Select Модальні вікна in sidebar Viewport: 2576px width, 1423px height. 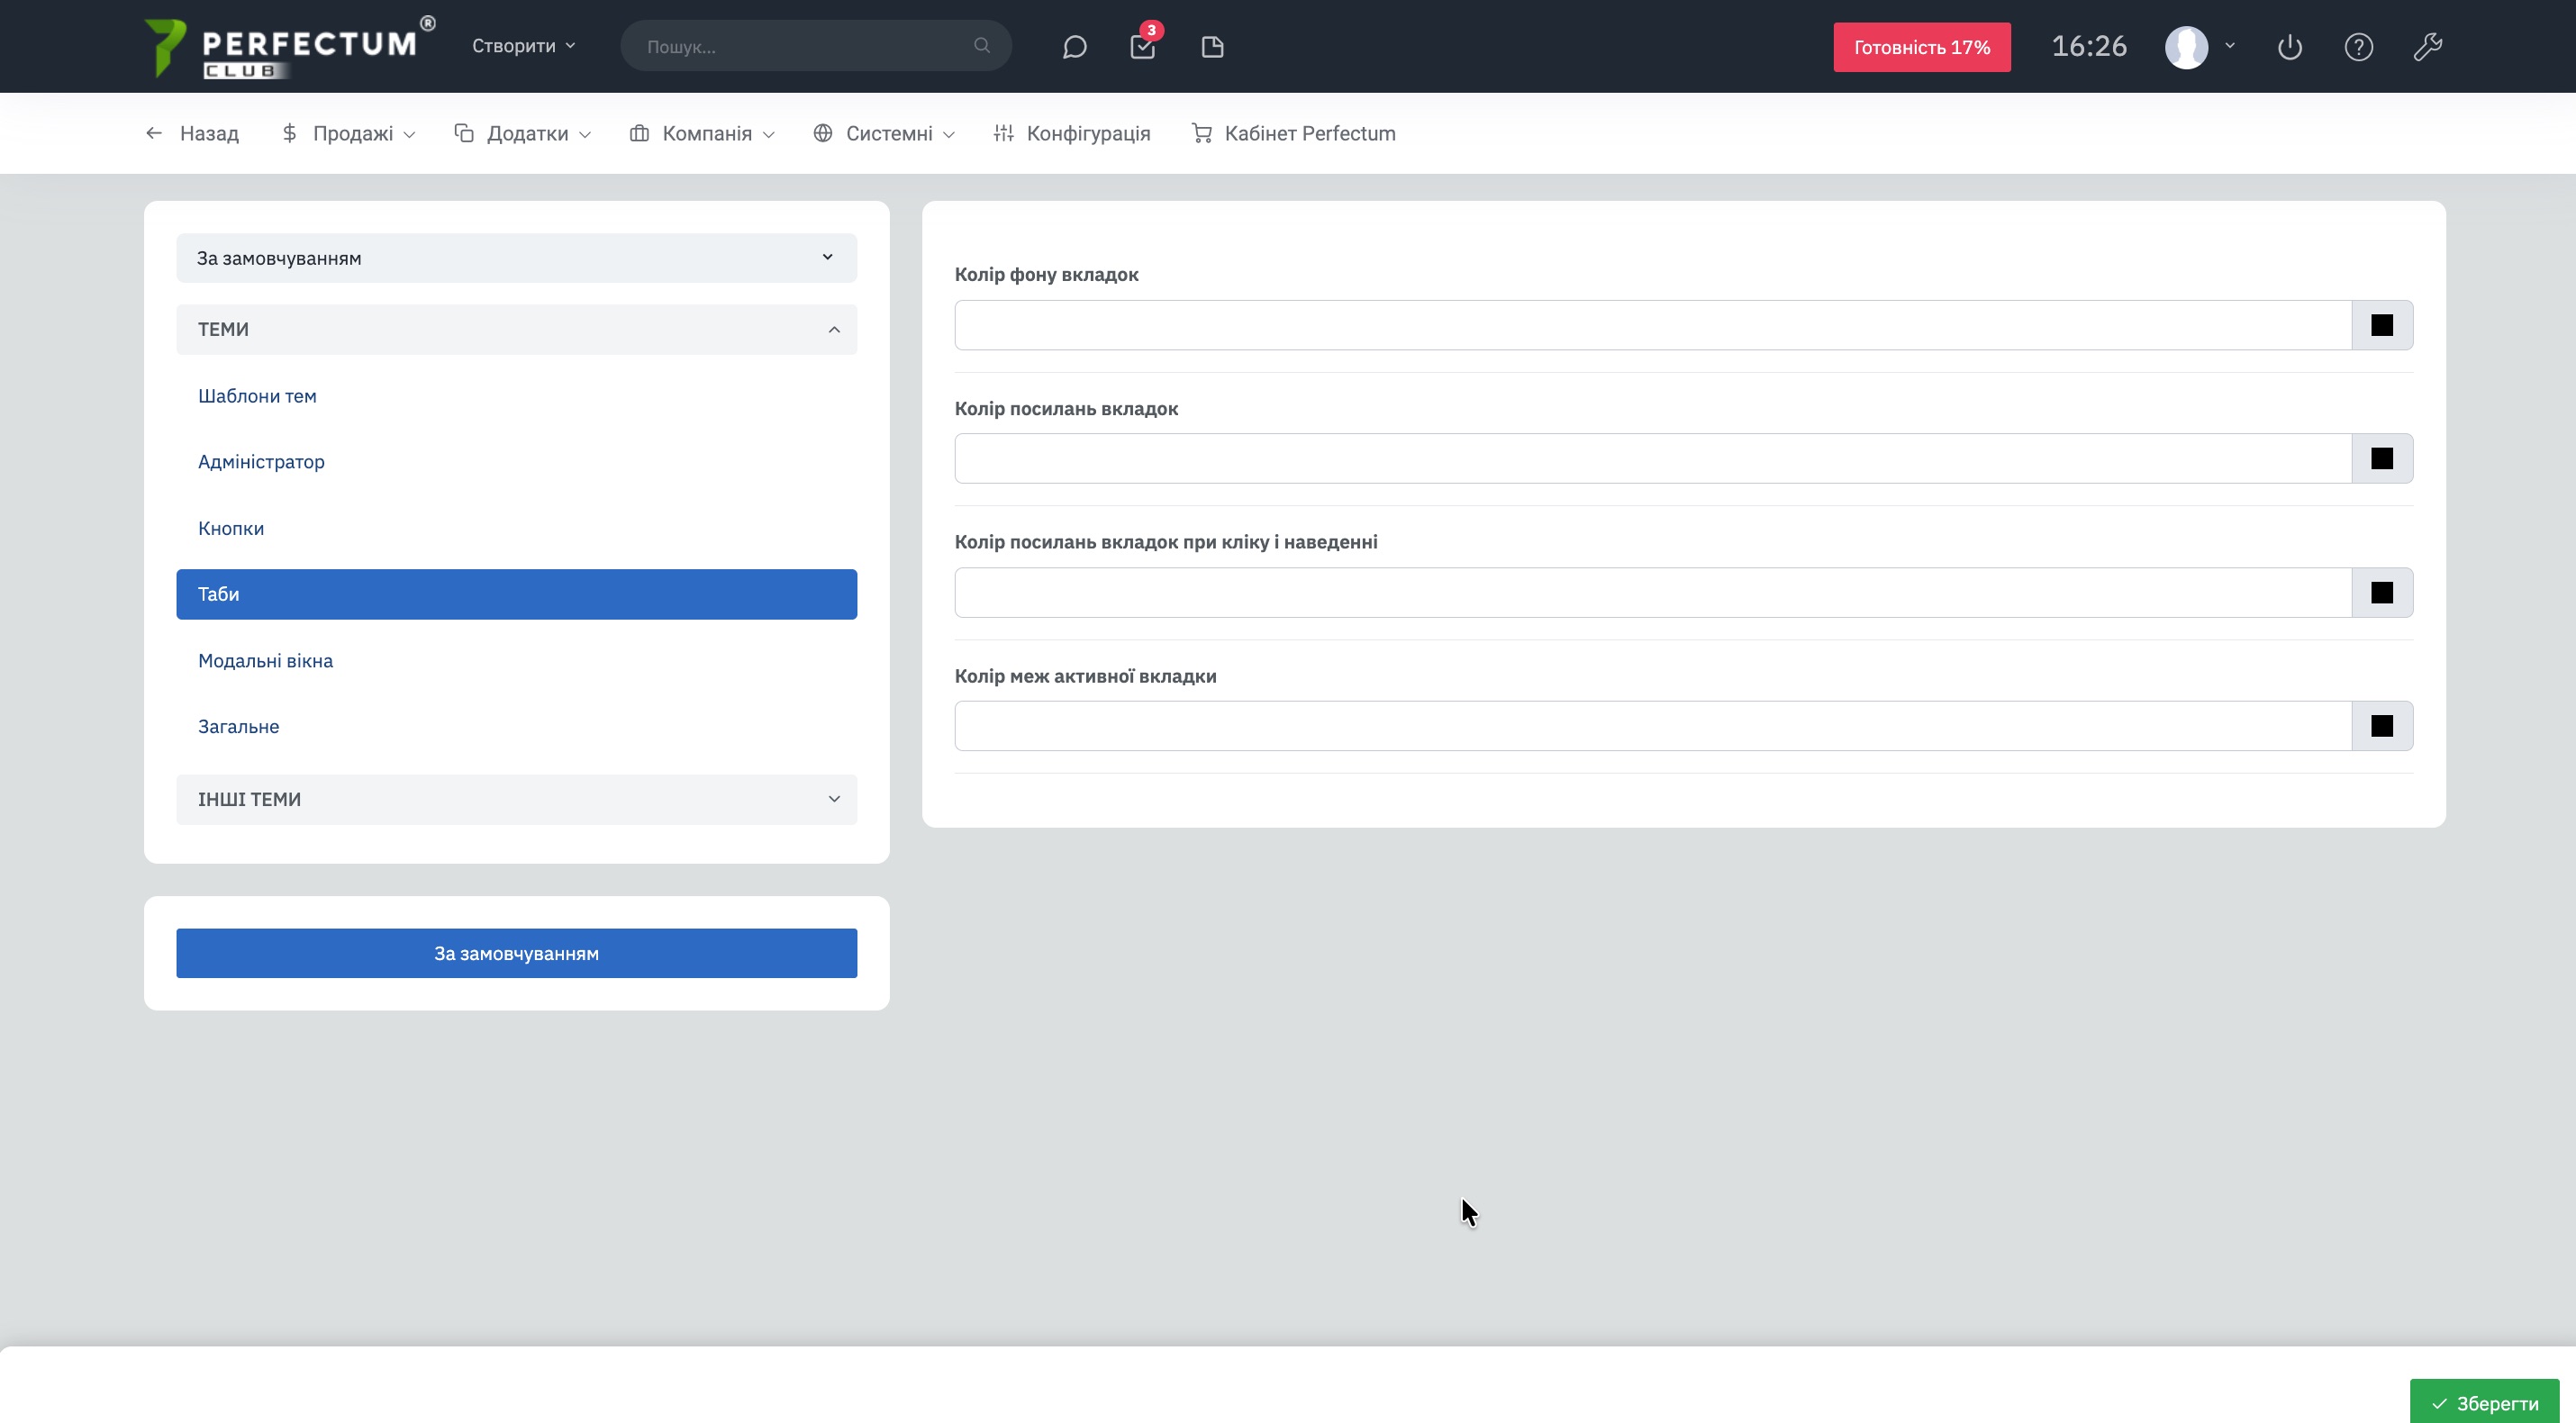[x=265, y=660]
